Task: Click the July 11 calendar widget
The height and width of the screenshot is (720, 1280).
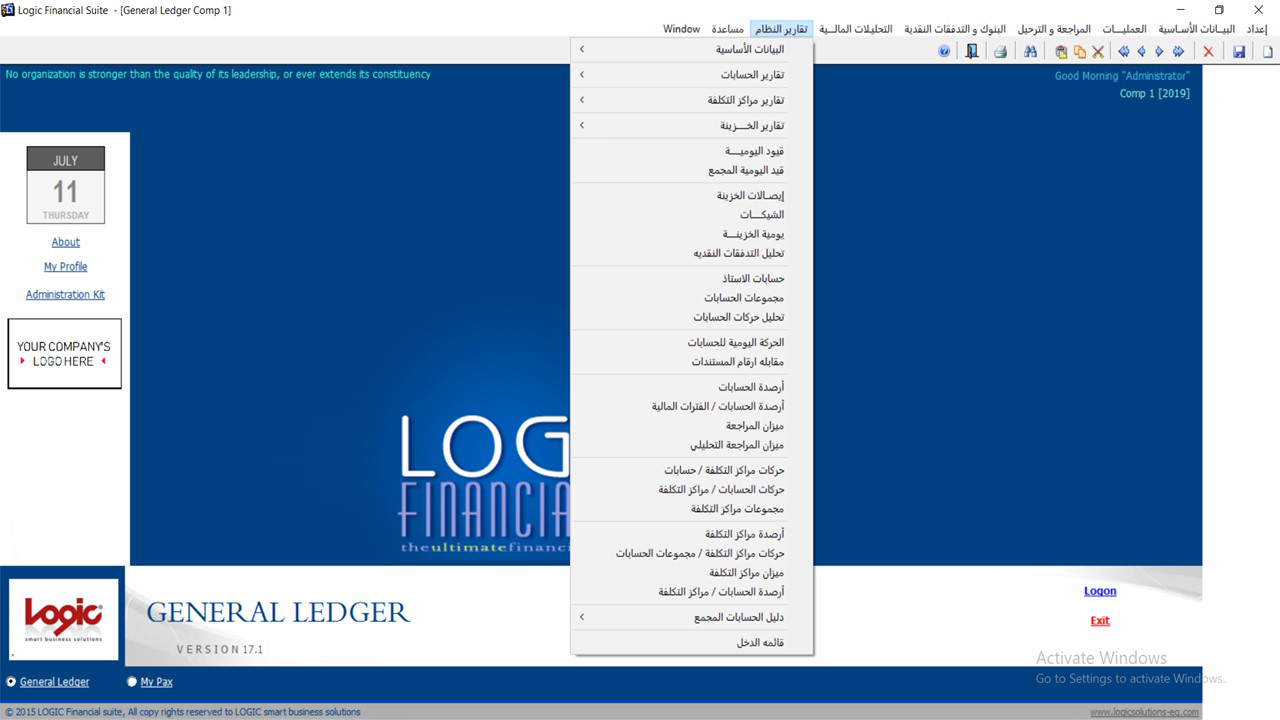Action: pyautogui.click(x=65, y=186)
